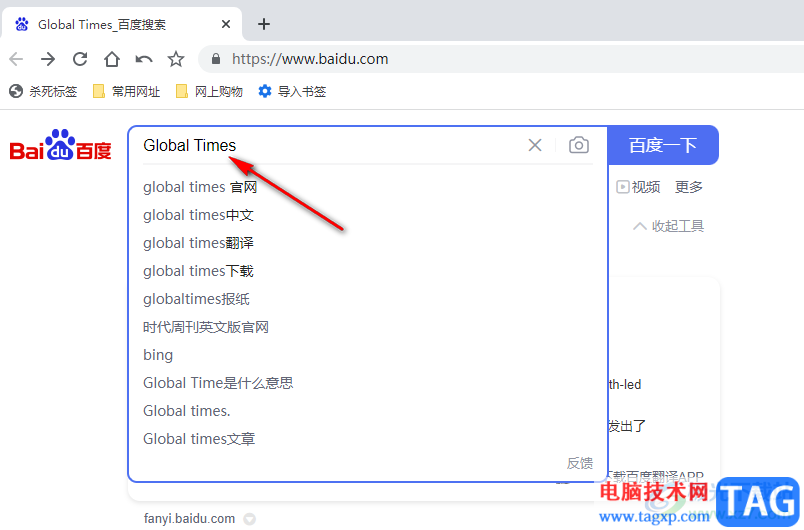Reload the Baidu page
The width and height of the screenshot is (804, 530).
[x=80, y=59]
